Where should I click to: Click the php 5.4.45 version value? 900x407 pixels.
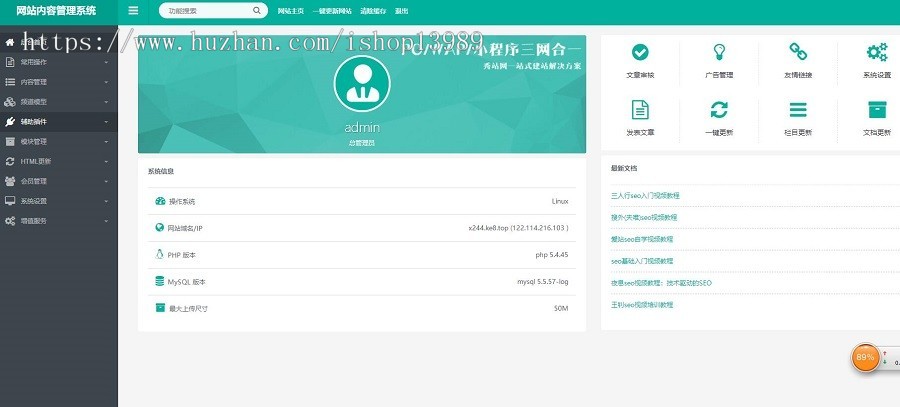[552, 254]
